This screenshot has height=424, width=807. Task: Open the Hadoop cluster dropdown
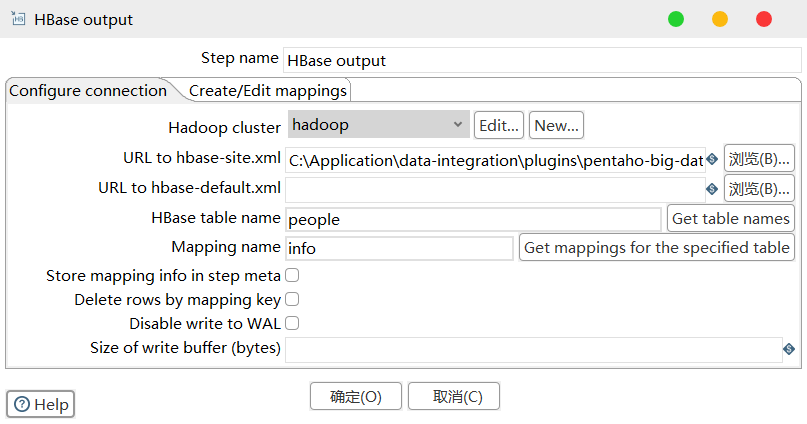[377, 125]
